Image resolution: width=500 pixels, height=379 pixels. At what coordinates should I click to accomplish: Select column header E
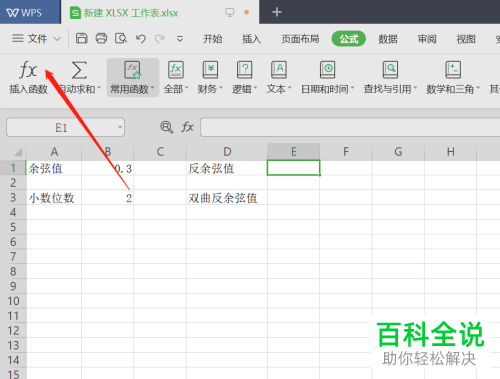(294, 152)
